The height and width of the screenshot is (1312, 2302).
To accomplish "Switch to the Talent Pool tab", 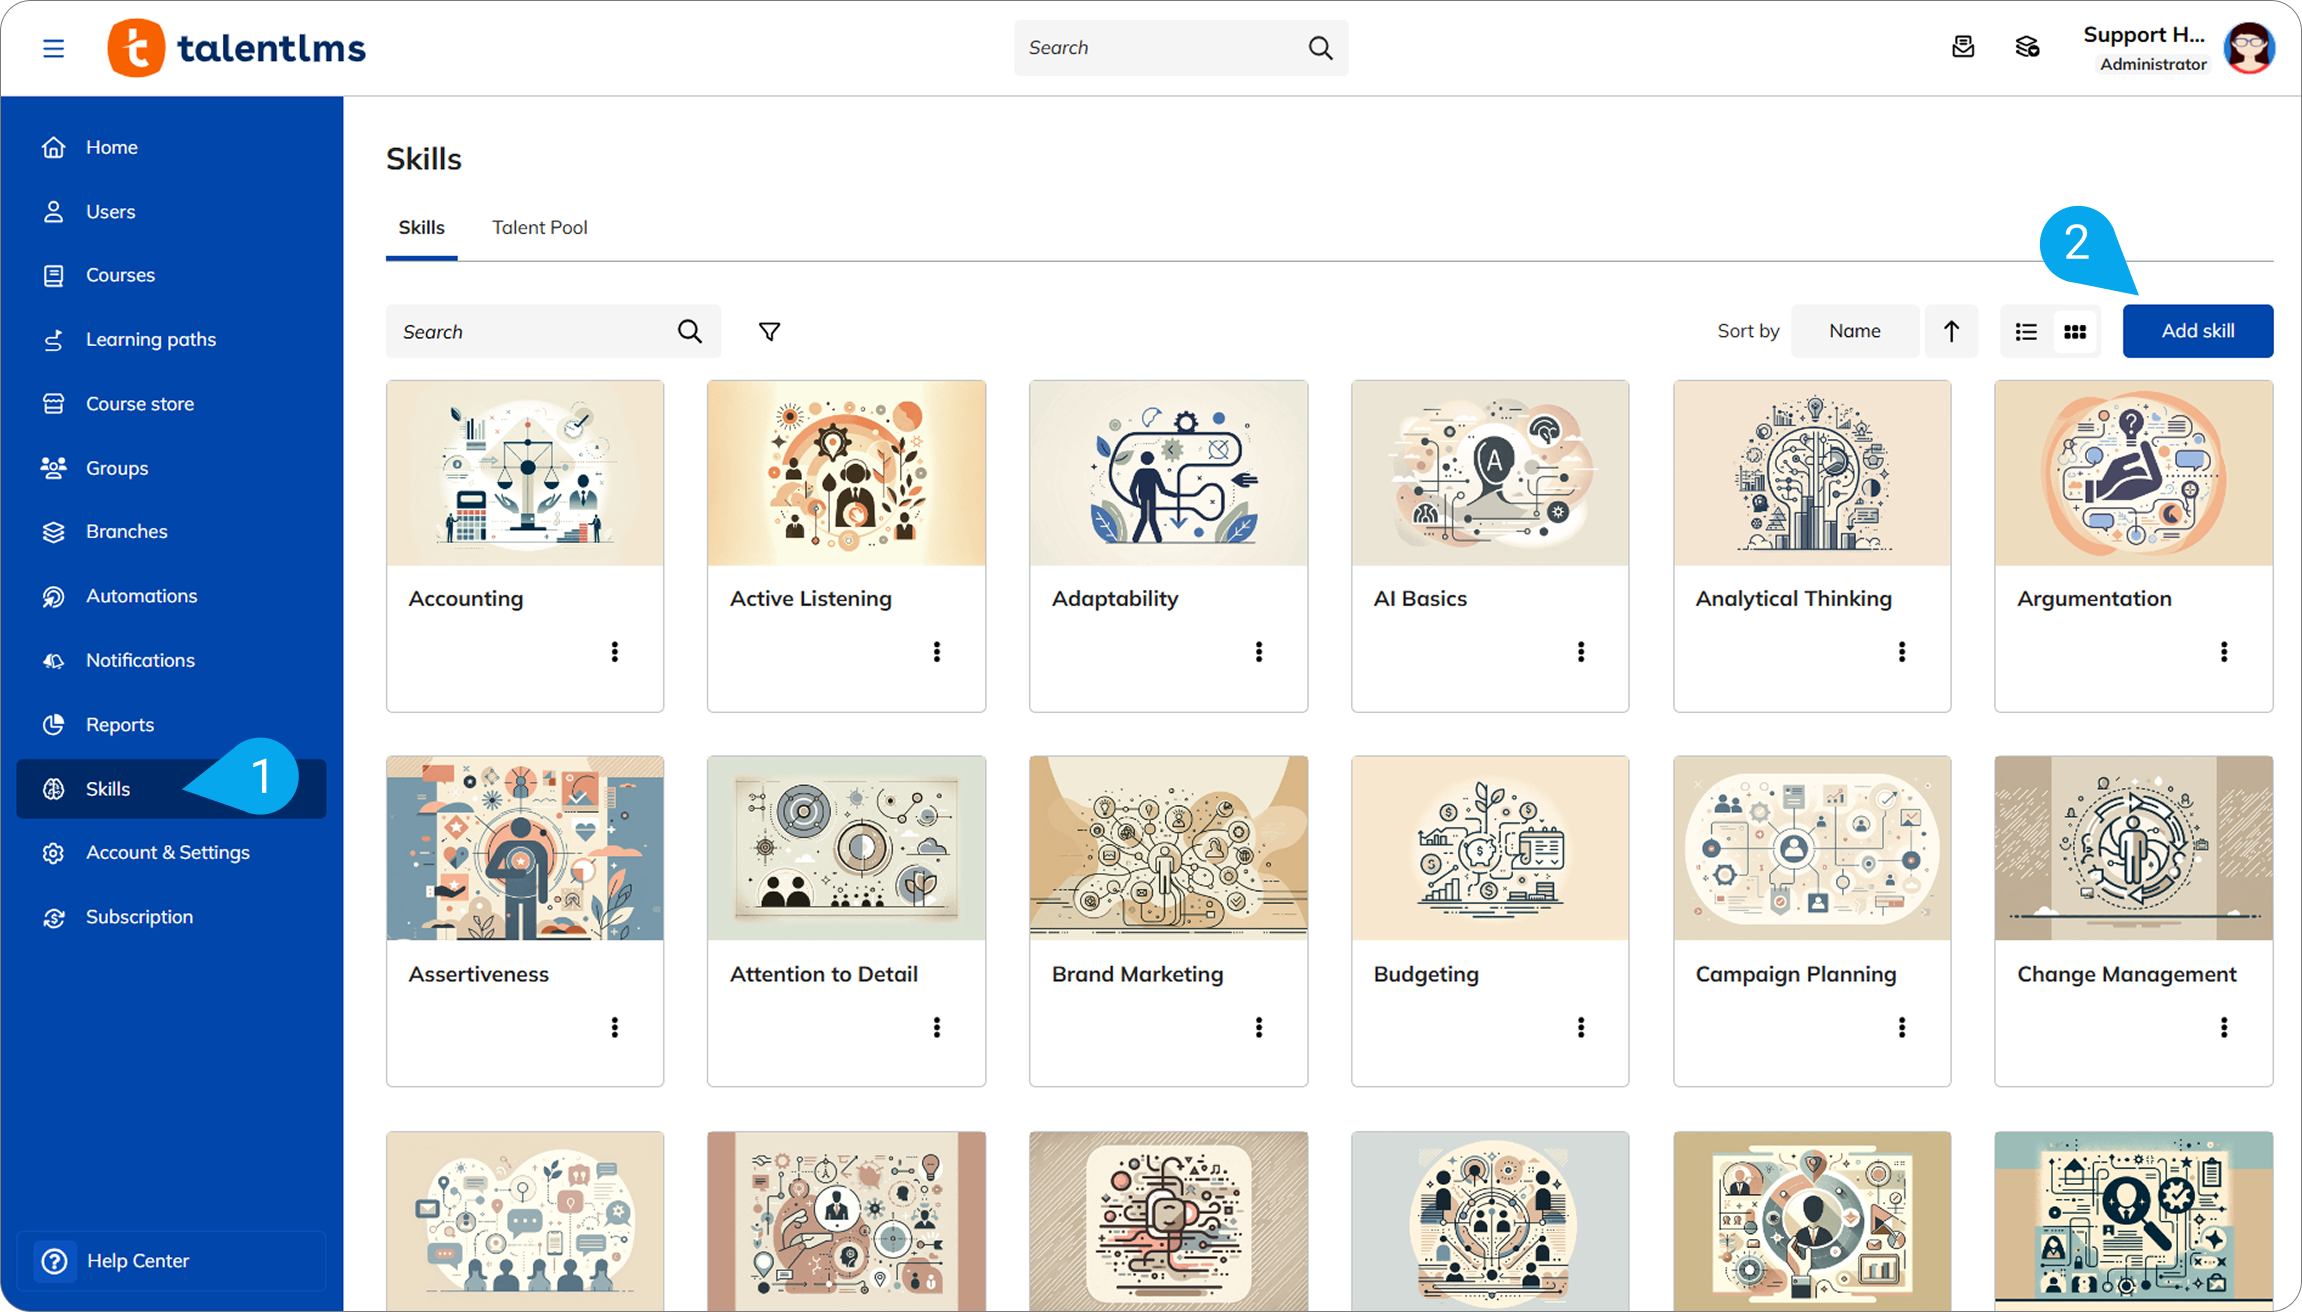I will (539, 227).
